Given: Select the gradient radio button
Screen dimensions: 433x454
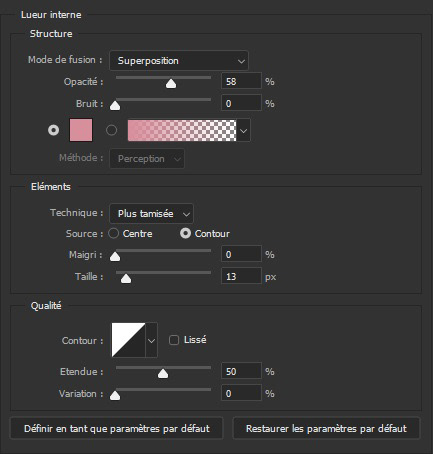Looking at the screenshot, I should [x=112, y=130].
